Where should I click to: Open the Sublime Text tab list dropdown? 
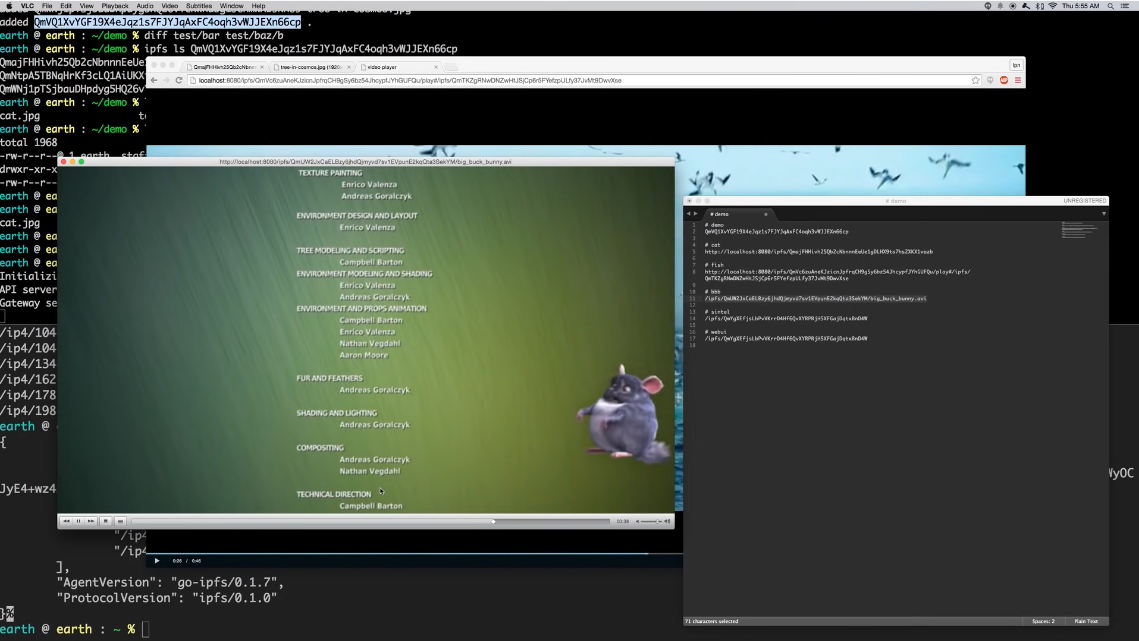[x=1104, y=213]
